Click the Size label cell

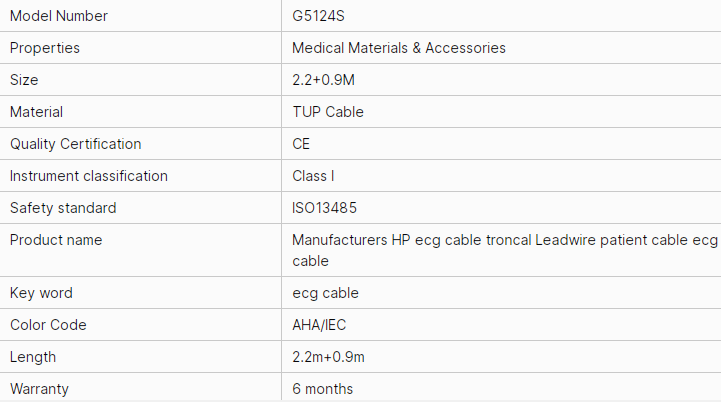[x=24, y=80]
